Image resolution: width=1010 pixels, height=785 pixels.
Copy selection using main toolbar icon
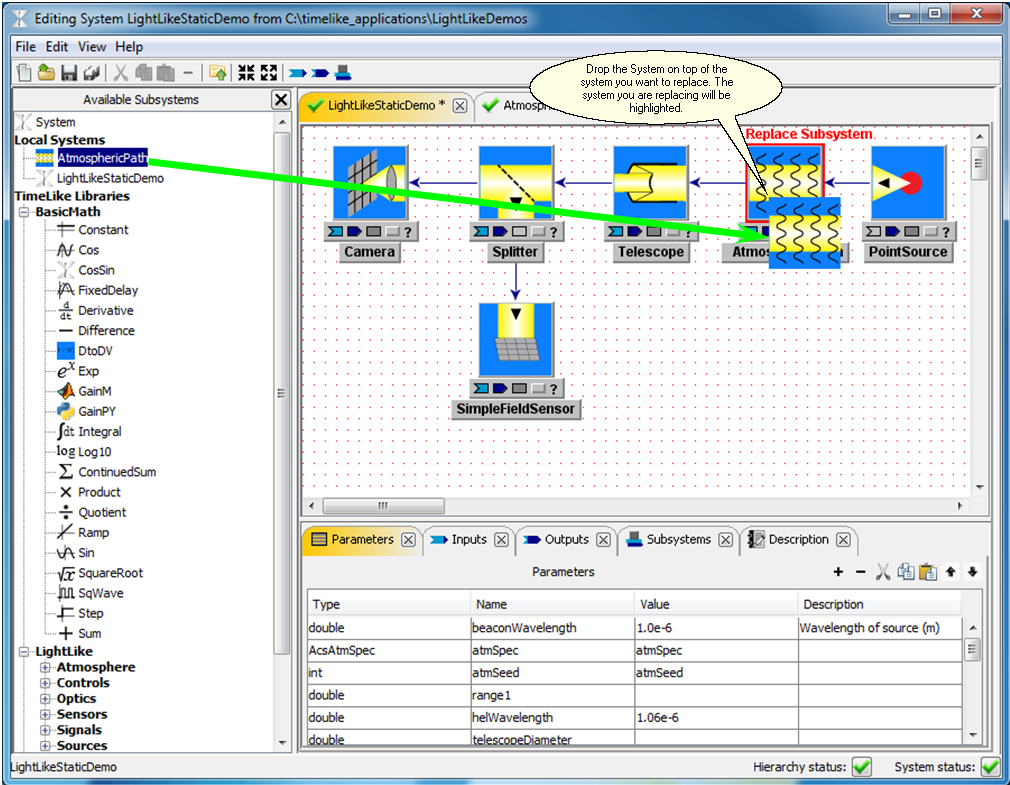point(143,73)
